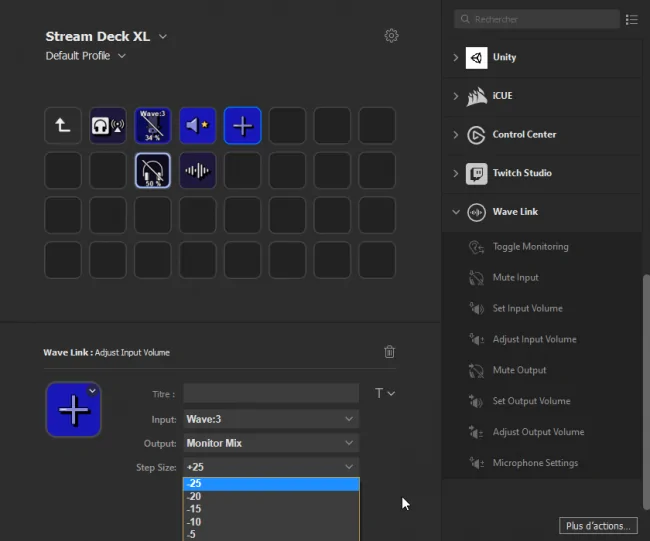Select the speaker with star key
The width and height of the screenshot is (650, 541).
tap(198, 126)
